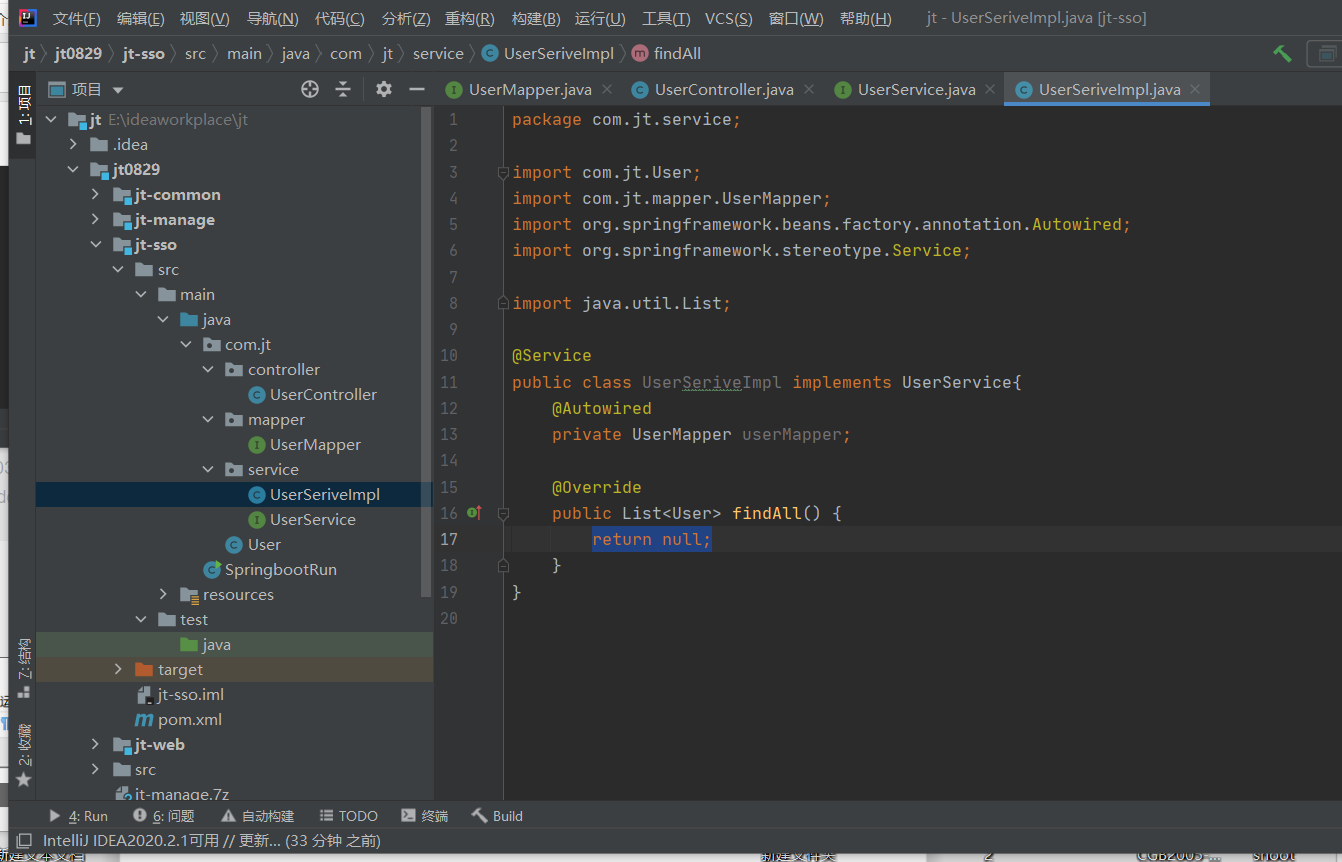Expand the .idea folder
1342x862 pixels.
(x=73, y=145)
